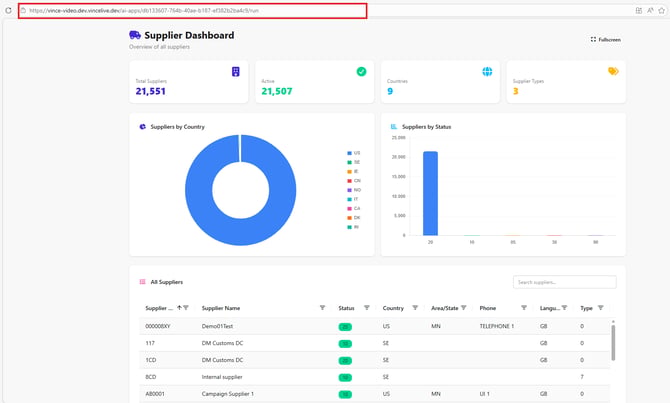
Task: Open filter for Phone column
Action: (524, 308)
